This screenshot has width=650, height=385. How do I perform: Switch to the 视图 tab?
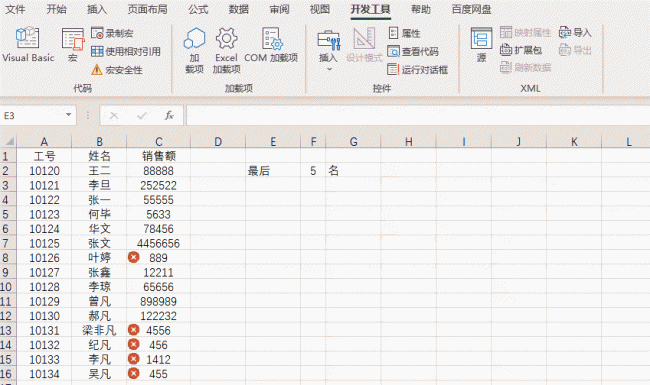(320, 9)
